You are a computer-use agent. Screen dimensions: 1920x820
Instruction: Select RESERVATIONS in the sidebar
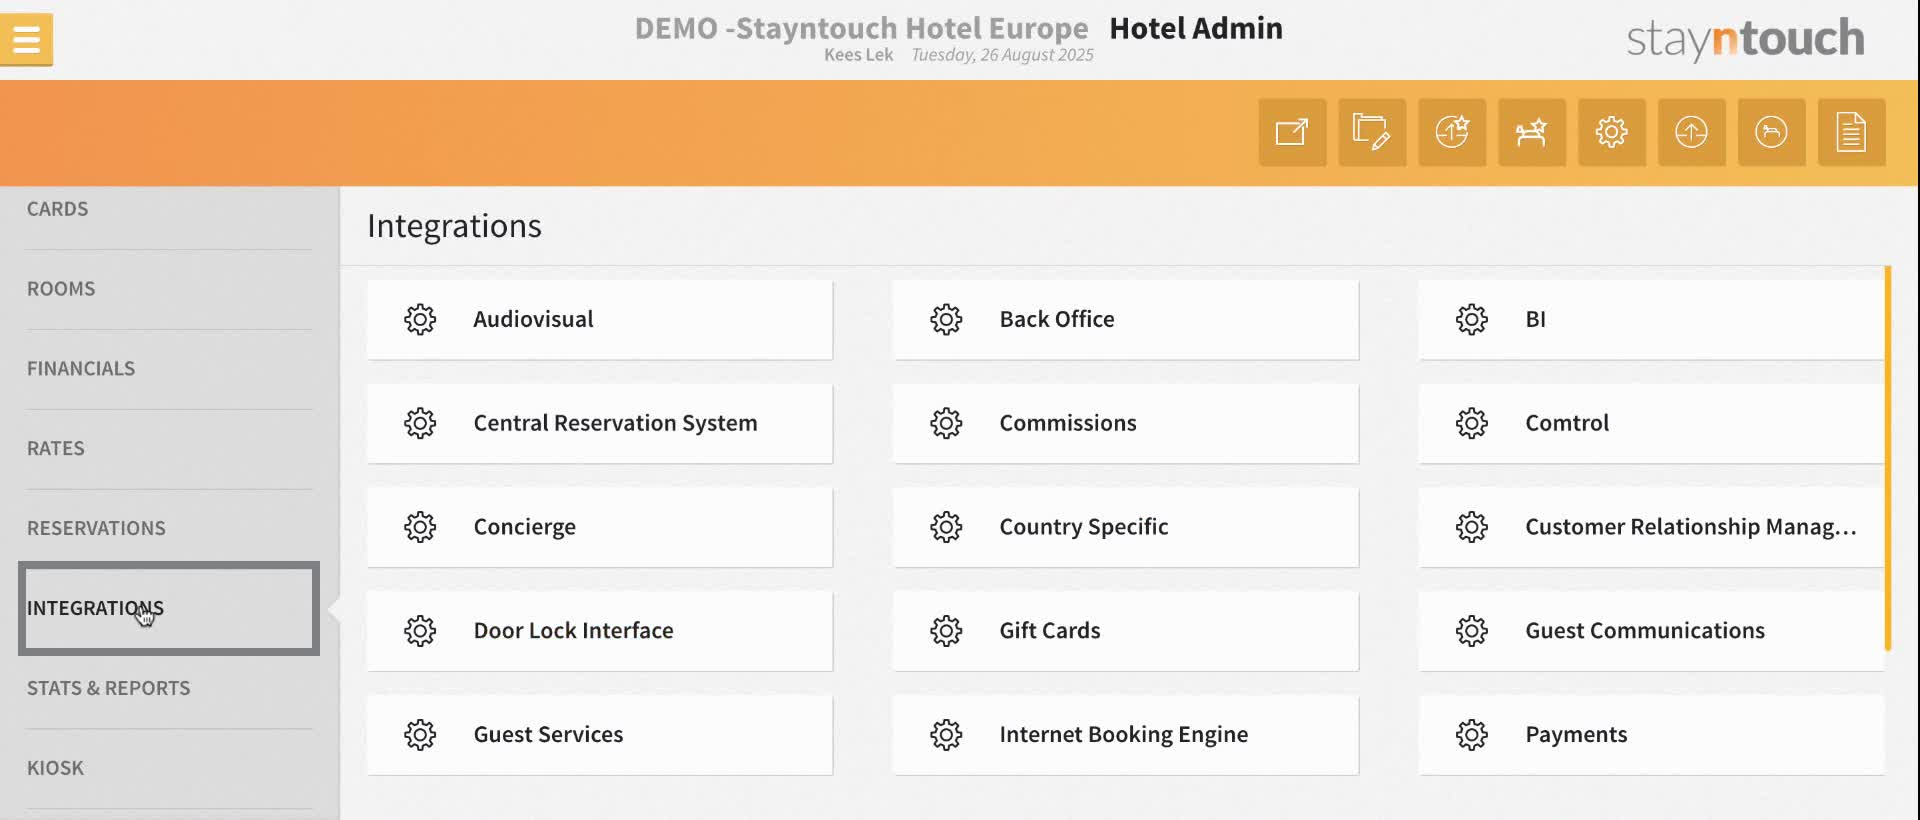pos(96,529)
